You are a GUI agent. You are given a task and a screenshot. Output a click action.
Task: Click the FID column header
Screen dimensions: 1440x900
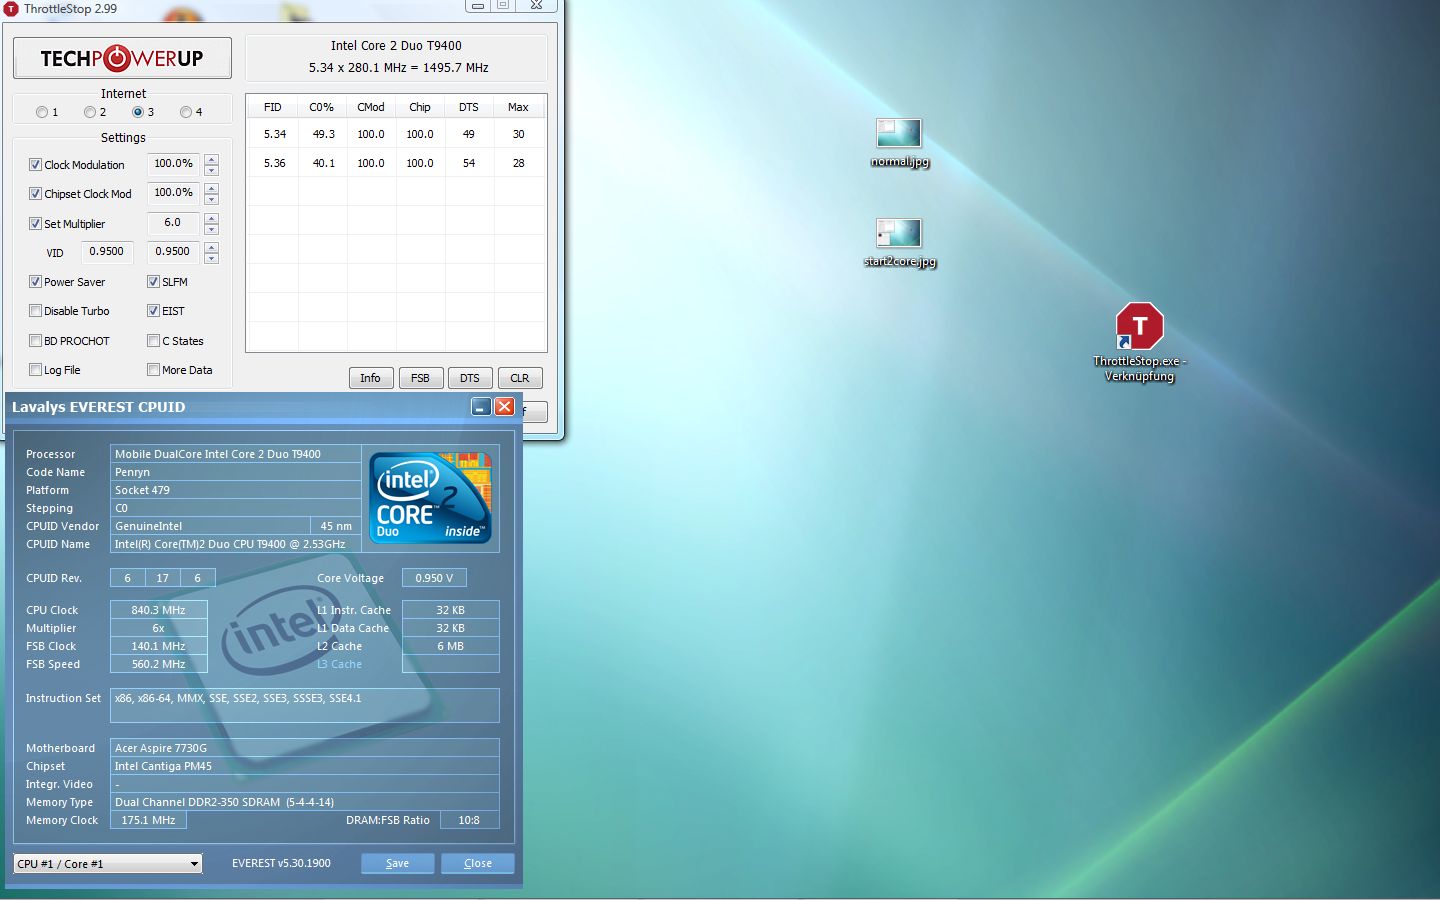(x=273, y=107)
